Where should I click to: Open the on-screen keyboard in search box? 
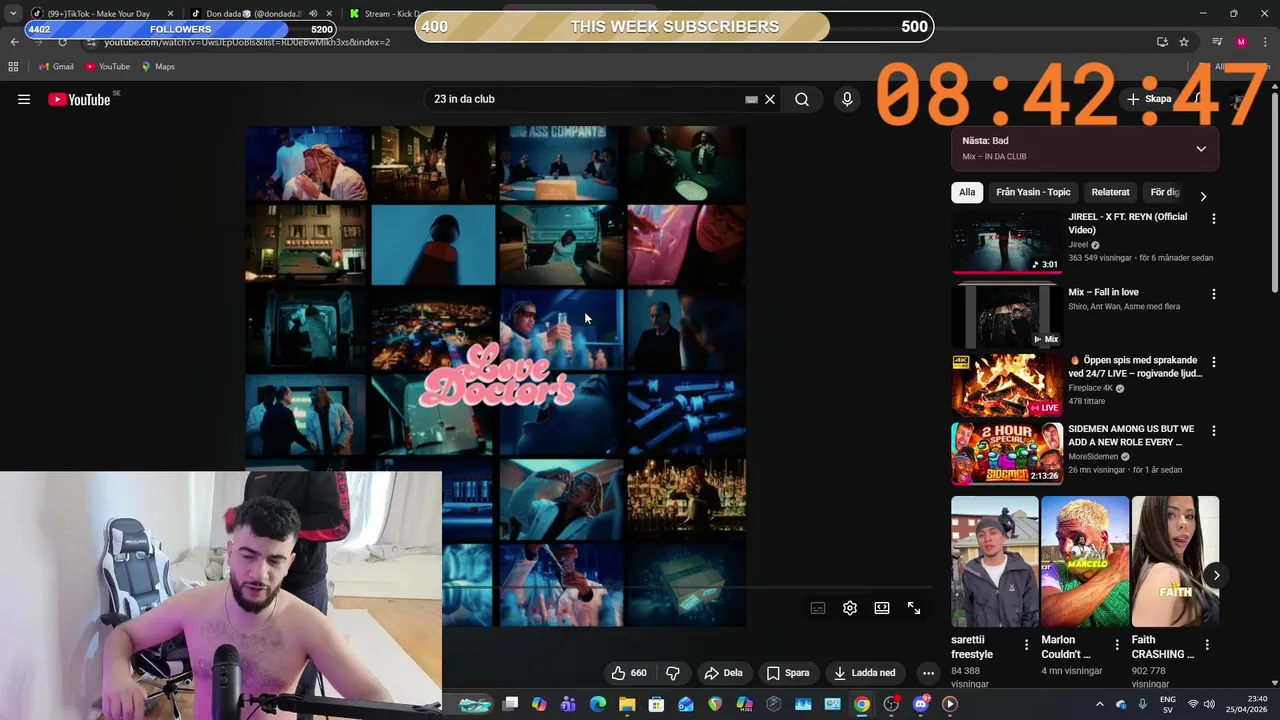(751, 100)
